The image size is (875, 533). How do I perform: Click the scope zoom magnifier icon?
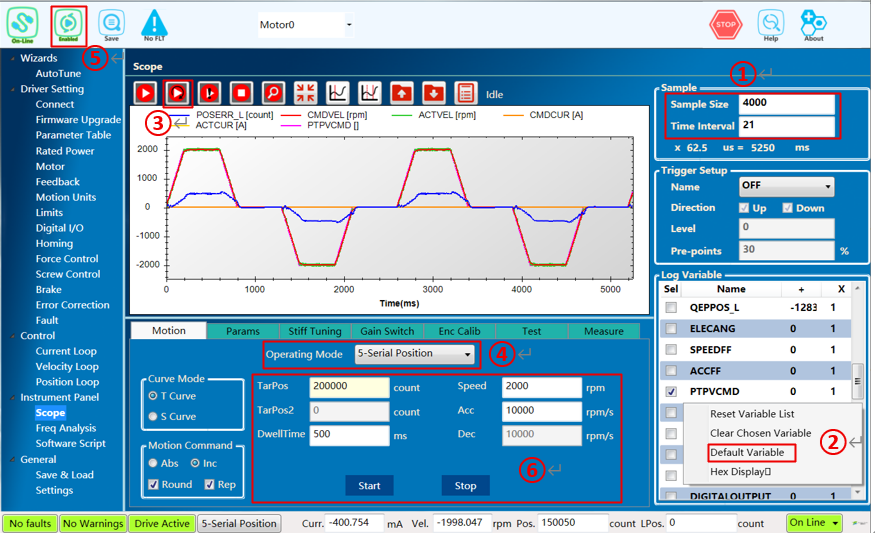[x=273, y=93]
